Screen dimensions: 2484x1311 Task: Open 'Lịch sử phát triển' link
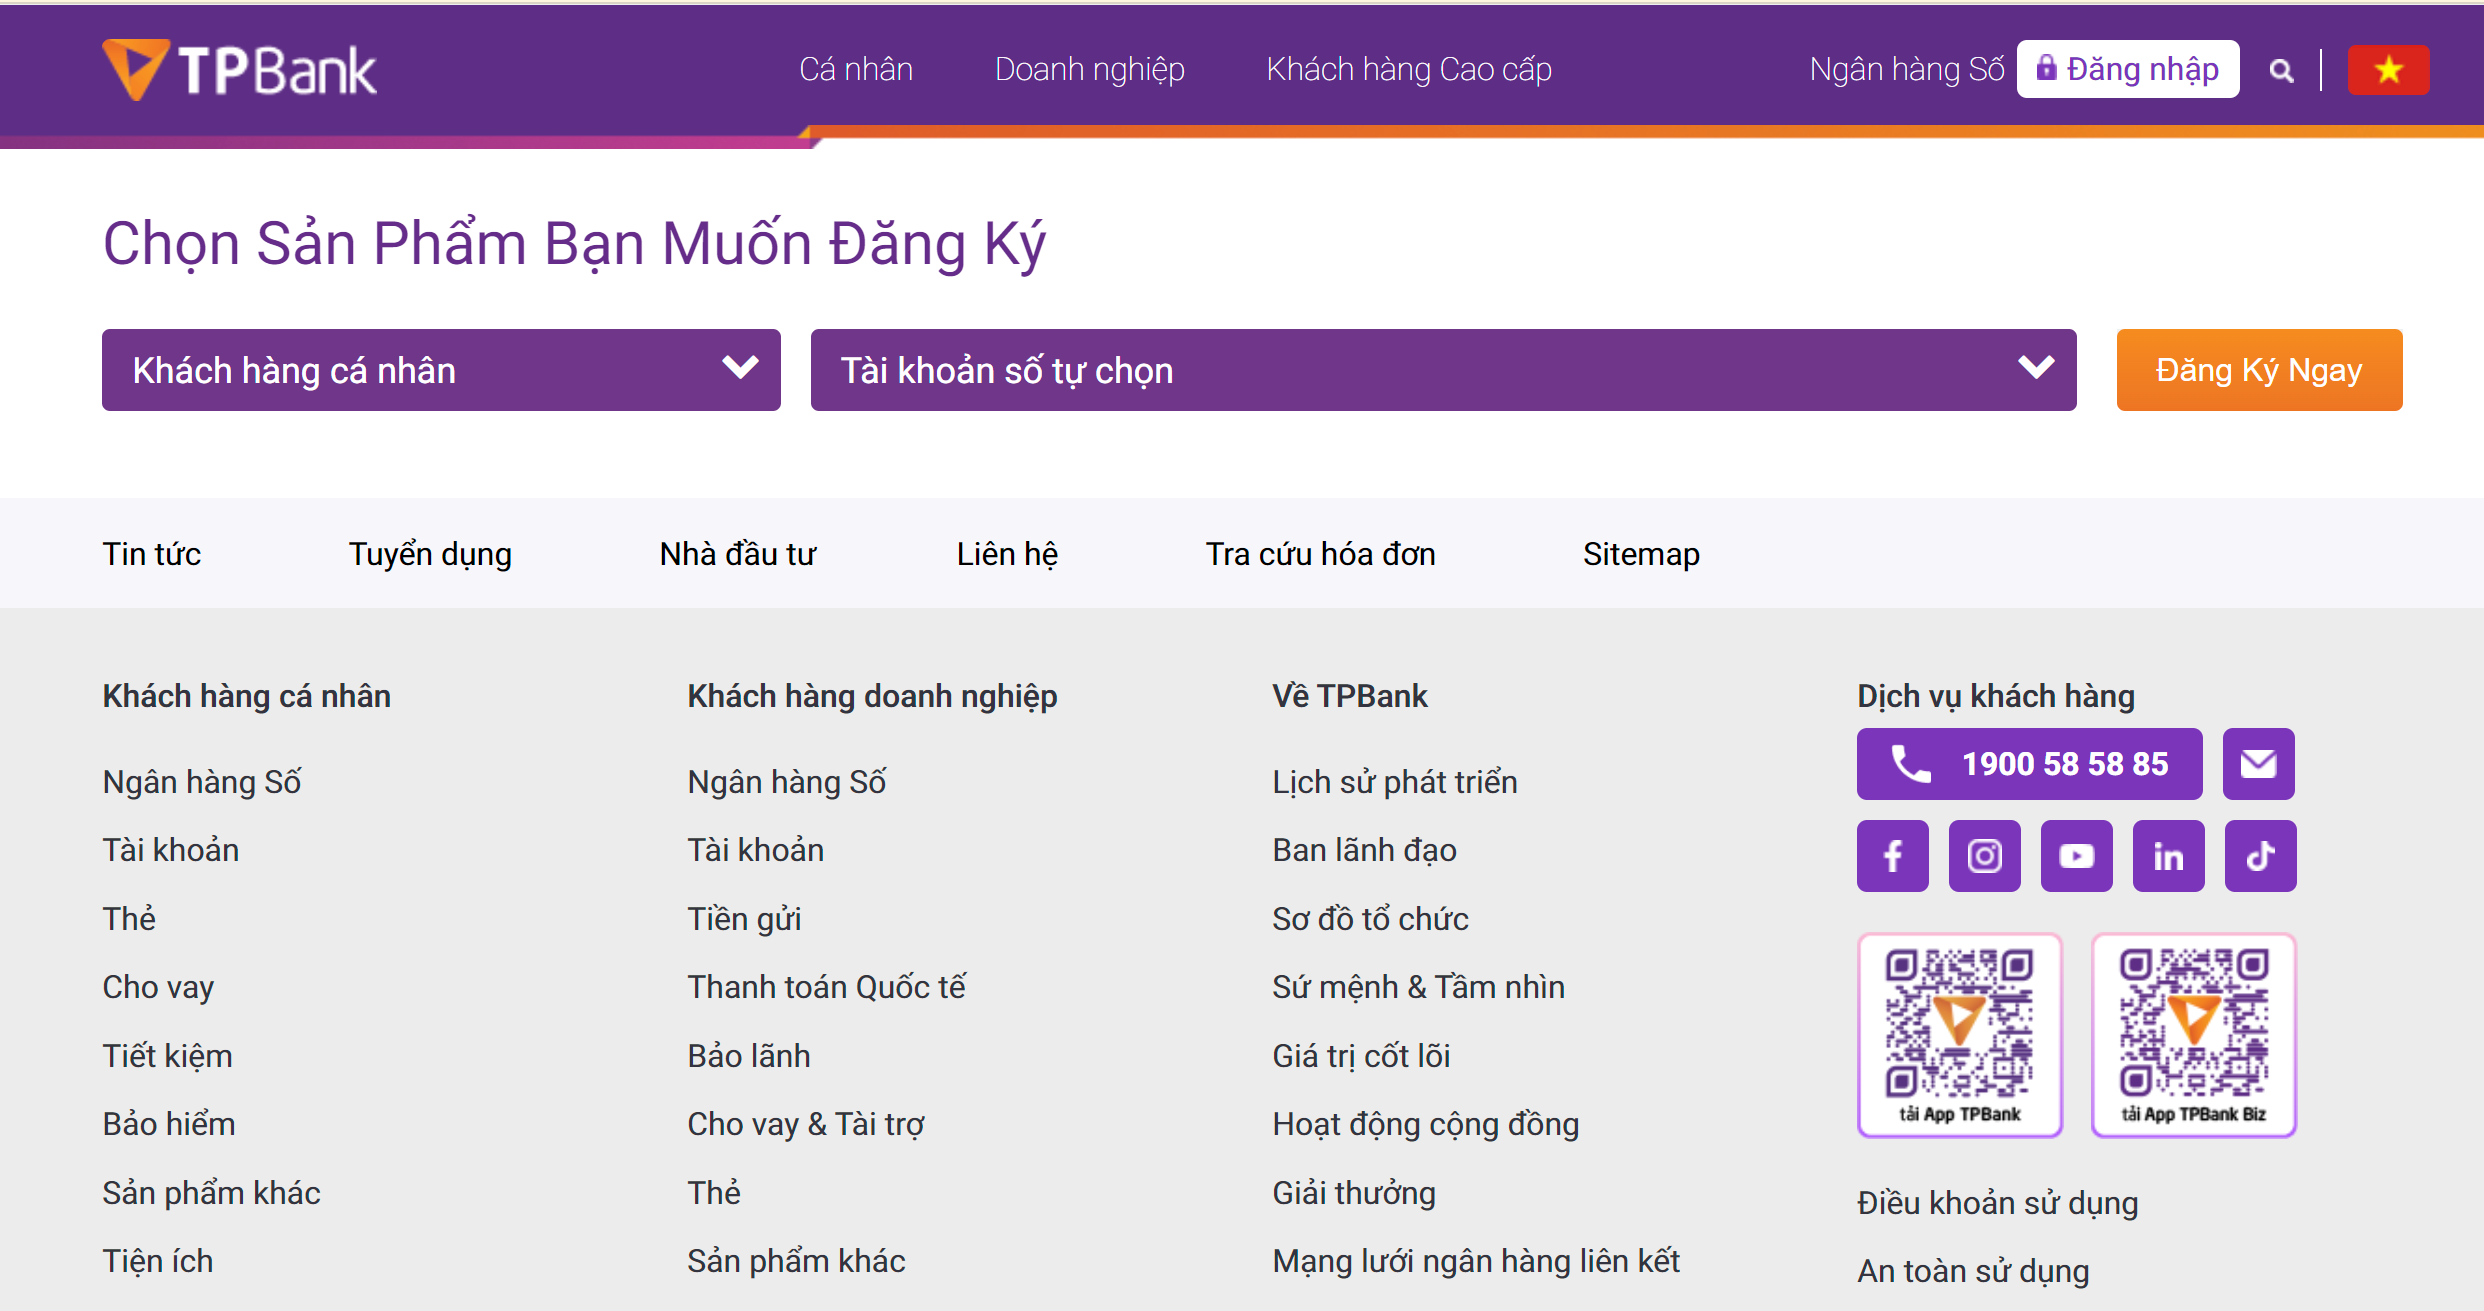pos(1395,782)
